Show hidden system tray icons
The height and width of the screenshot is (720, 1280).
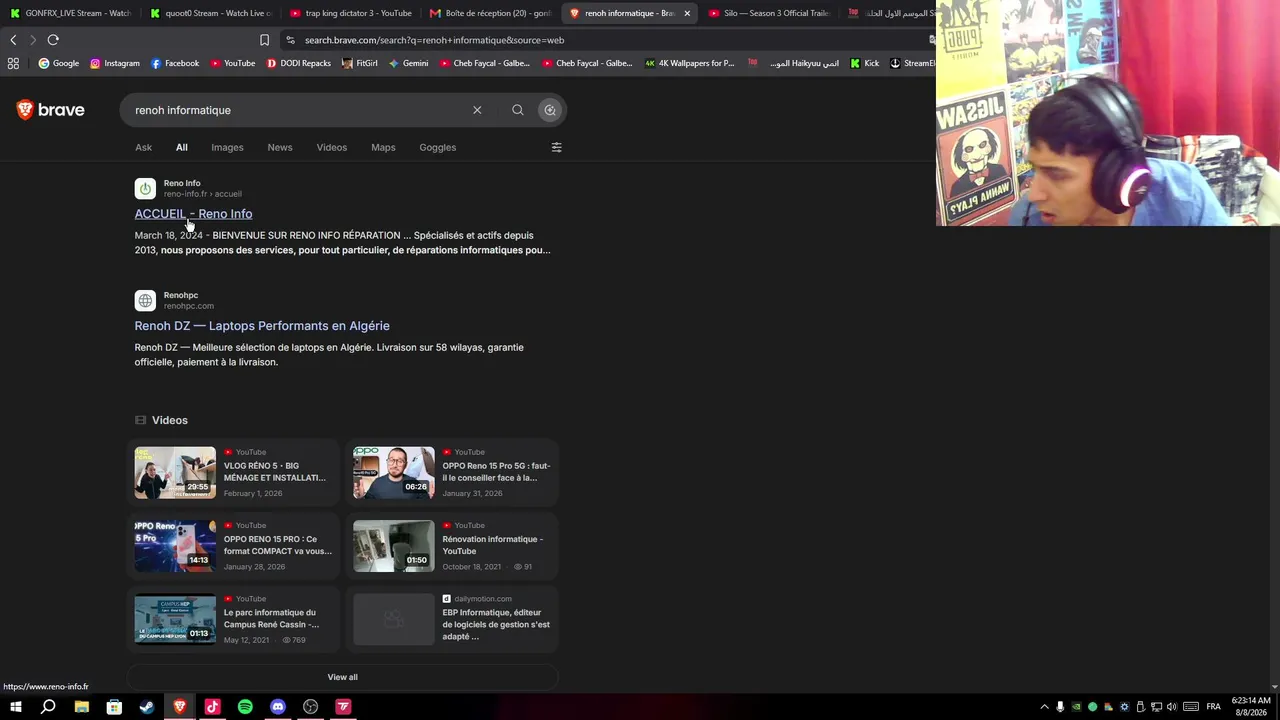coord(1044,707)
